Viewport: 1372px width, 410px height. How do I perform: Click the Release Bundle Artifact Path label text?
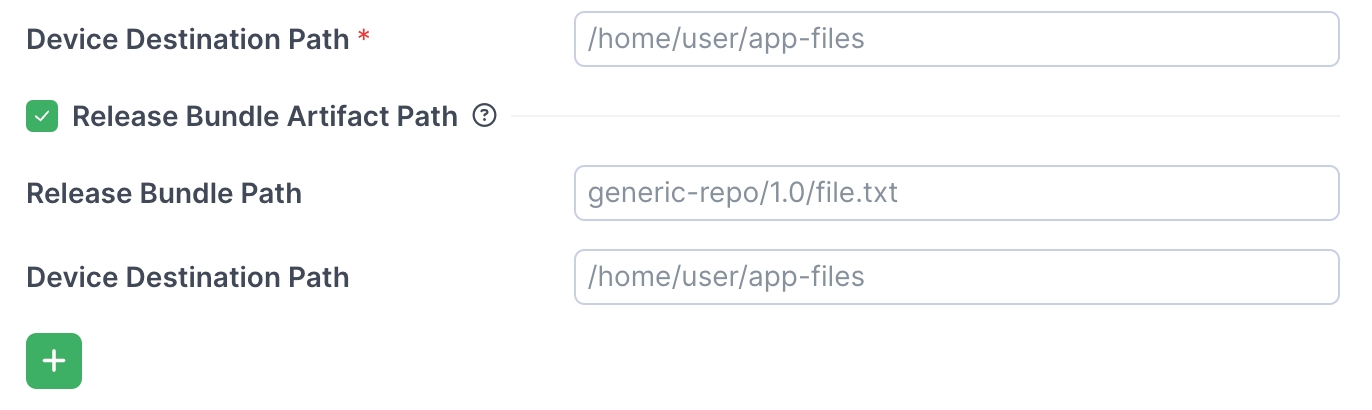coord(265,117)
